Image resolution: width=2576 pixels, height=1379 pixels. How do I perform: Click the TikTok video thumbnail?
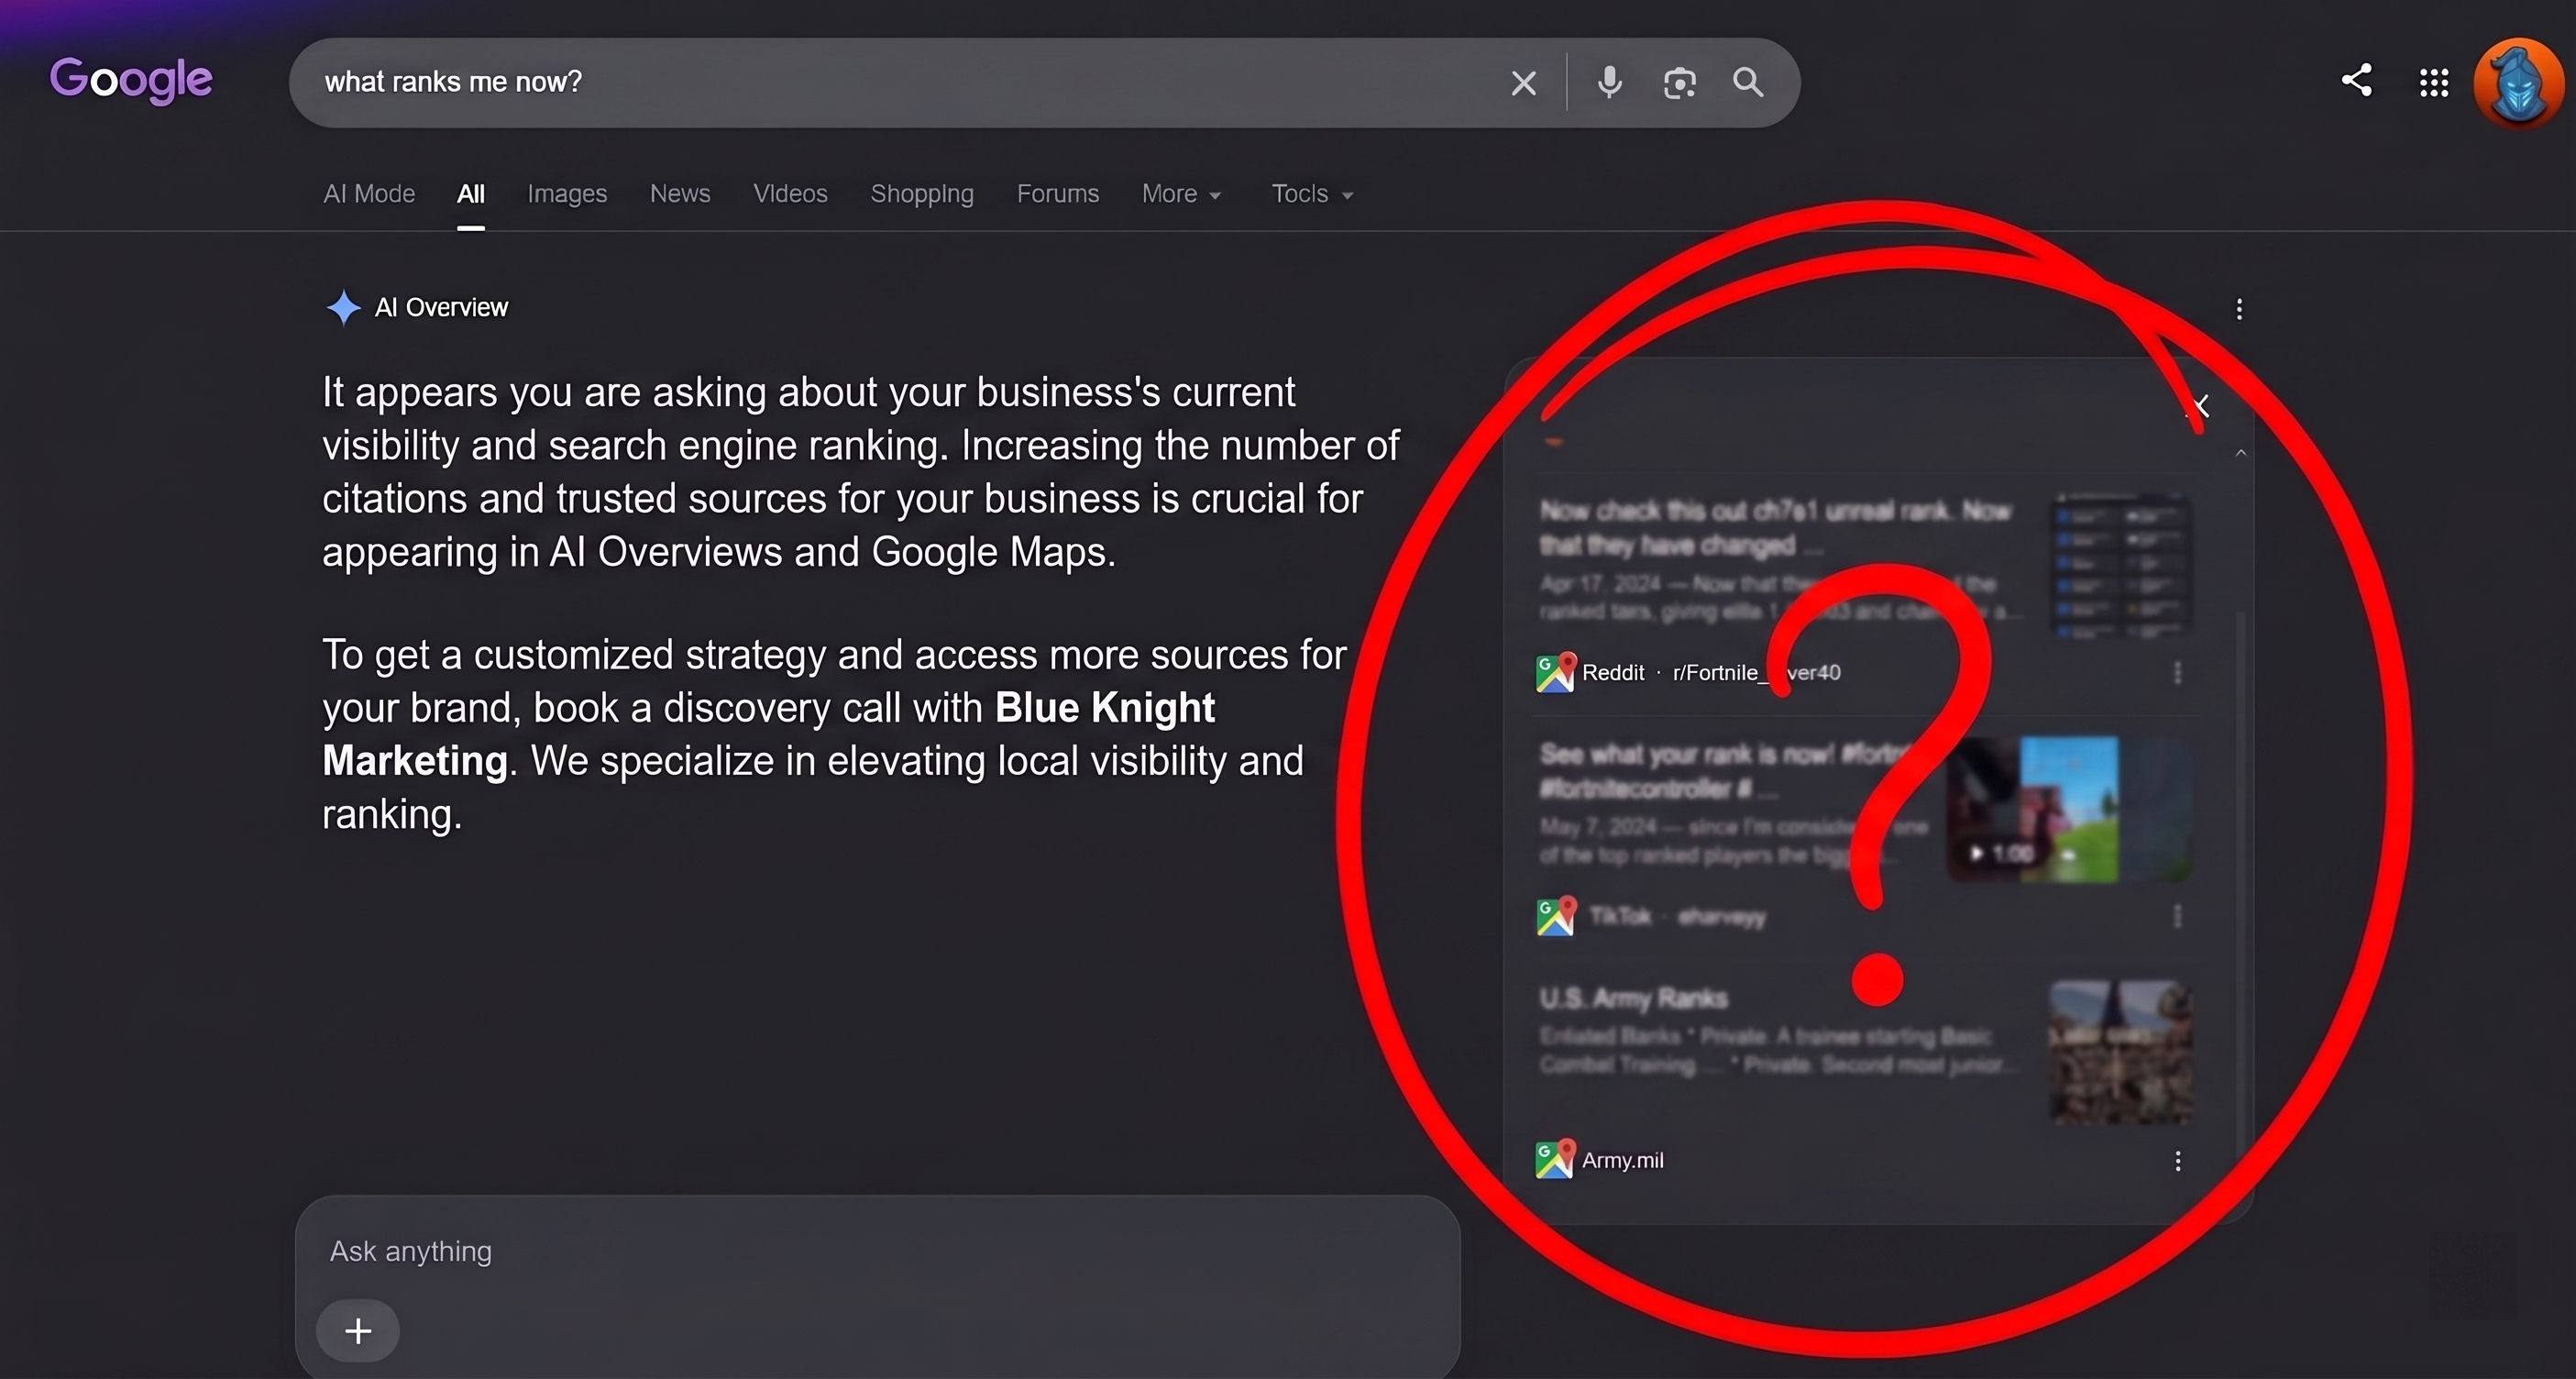tap(2068, 810)
